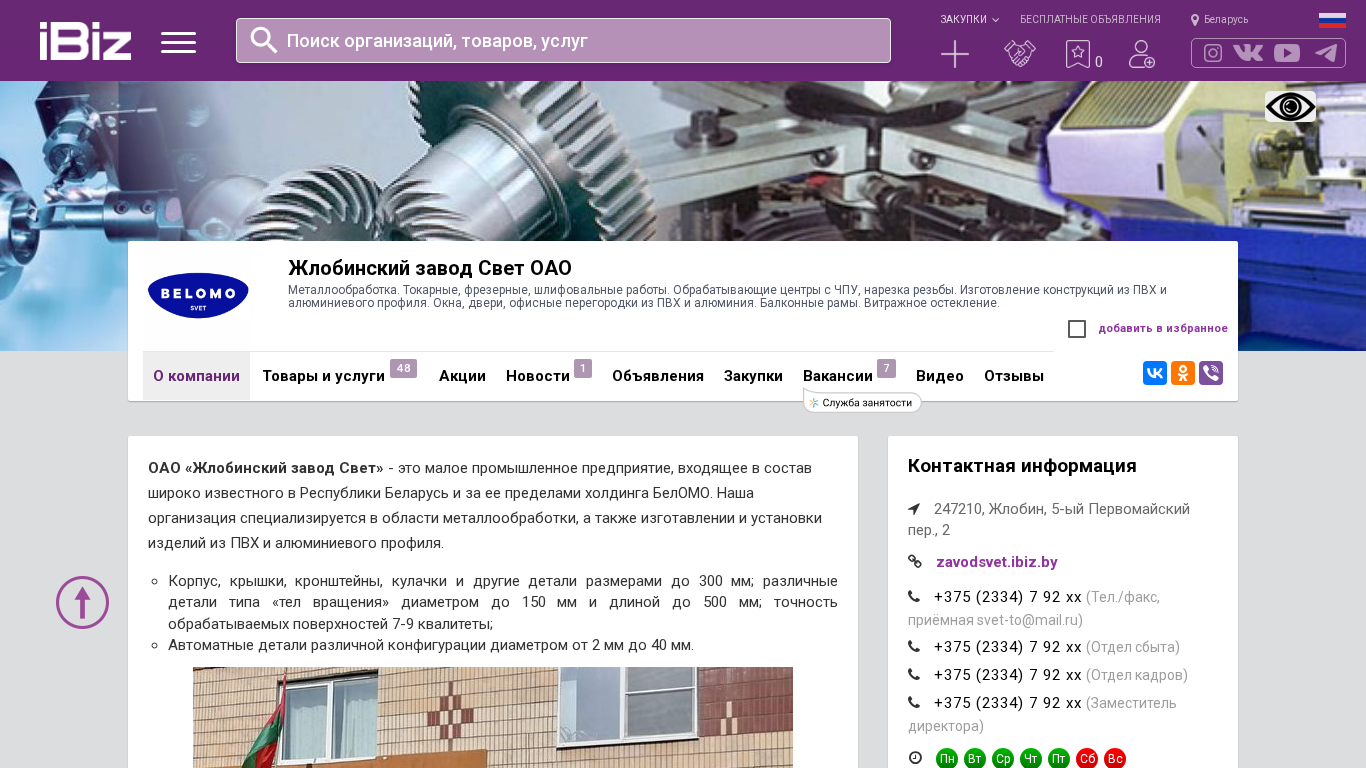This screenshot has height=768, width=1366.
Task: Open the Закупки company tab
Action: (753, 376)
